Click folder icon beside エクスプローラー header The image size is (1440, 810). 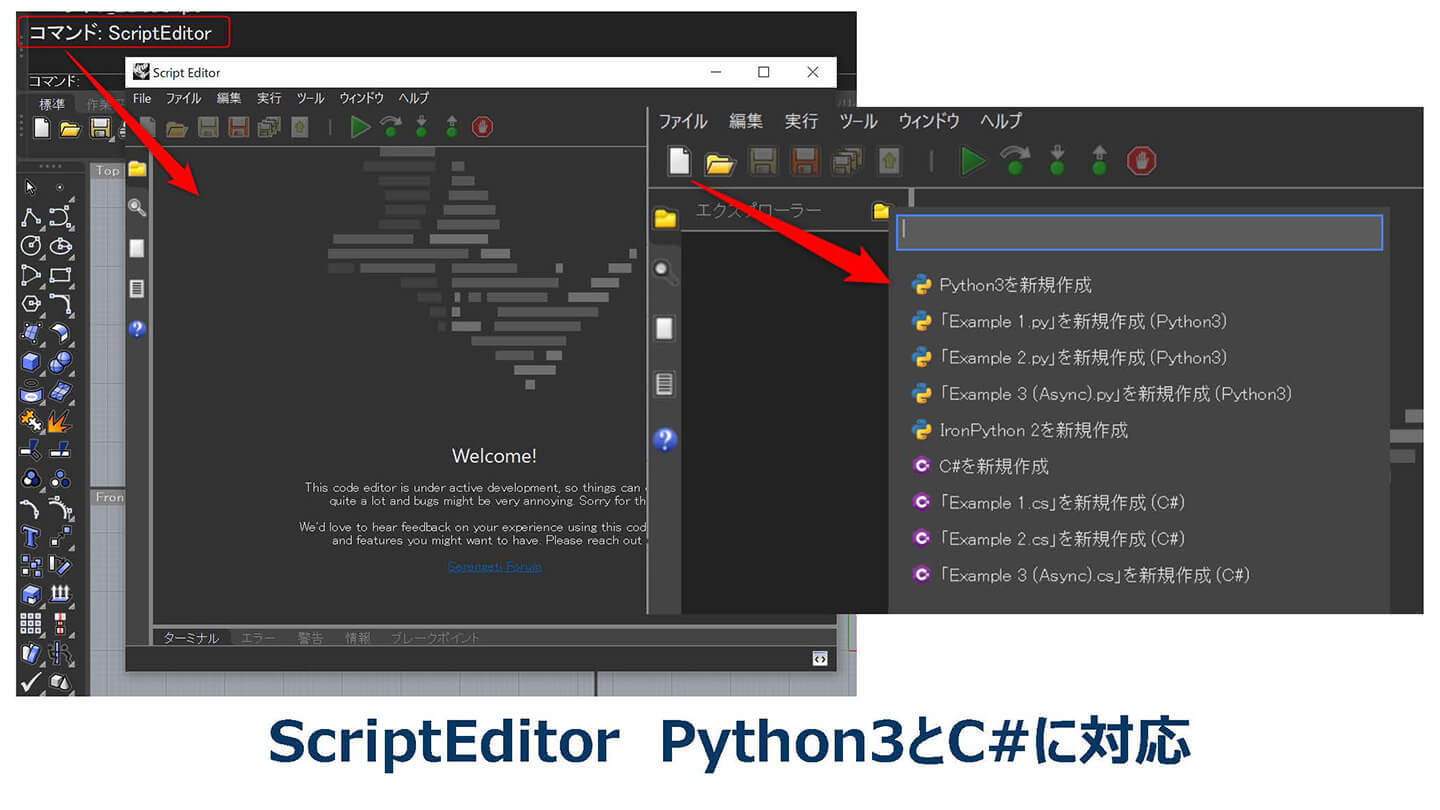pyautogui.click(x=880, y=211)
